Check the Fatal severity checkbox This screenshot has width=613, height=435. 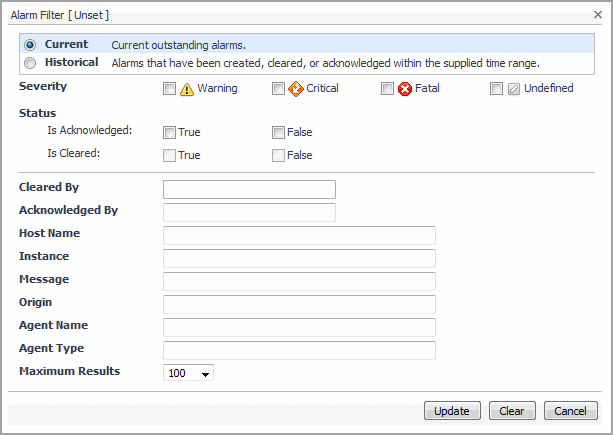click(388, 88)
